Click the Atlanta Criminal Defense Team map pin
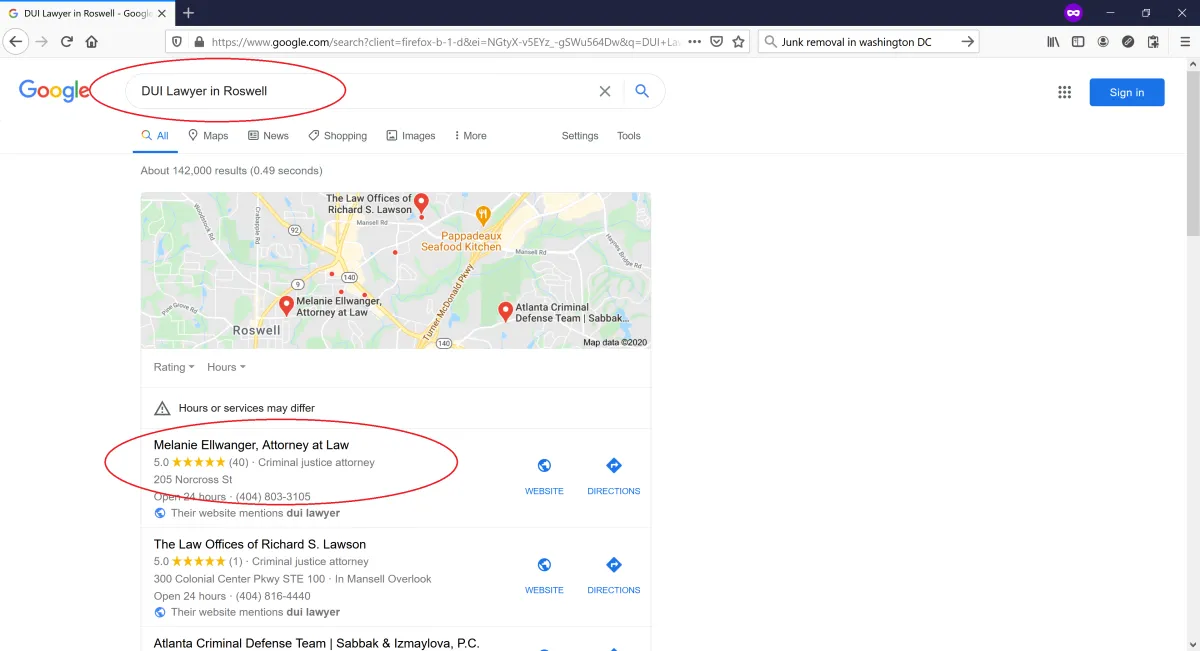Image resolution: width=1200 pixels, height=651 pixels. [x=506, y=312]
